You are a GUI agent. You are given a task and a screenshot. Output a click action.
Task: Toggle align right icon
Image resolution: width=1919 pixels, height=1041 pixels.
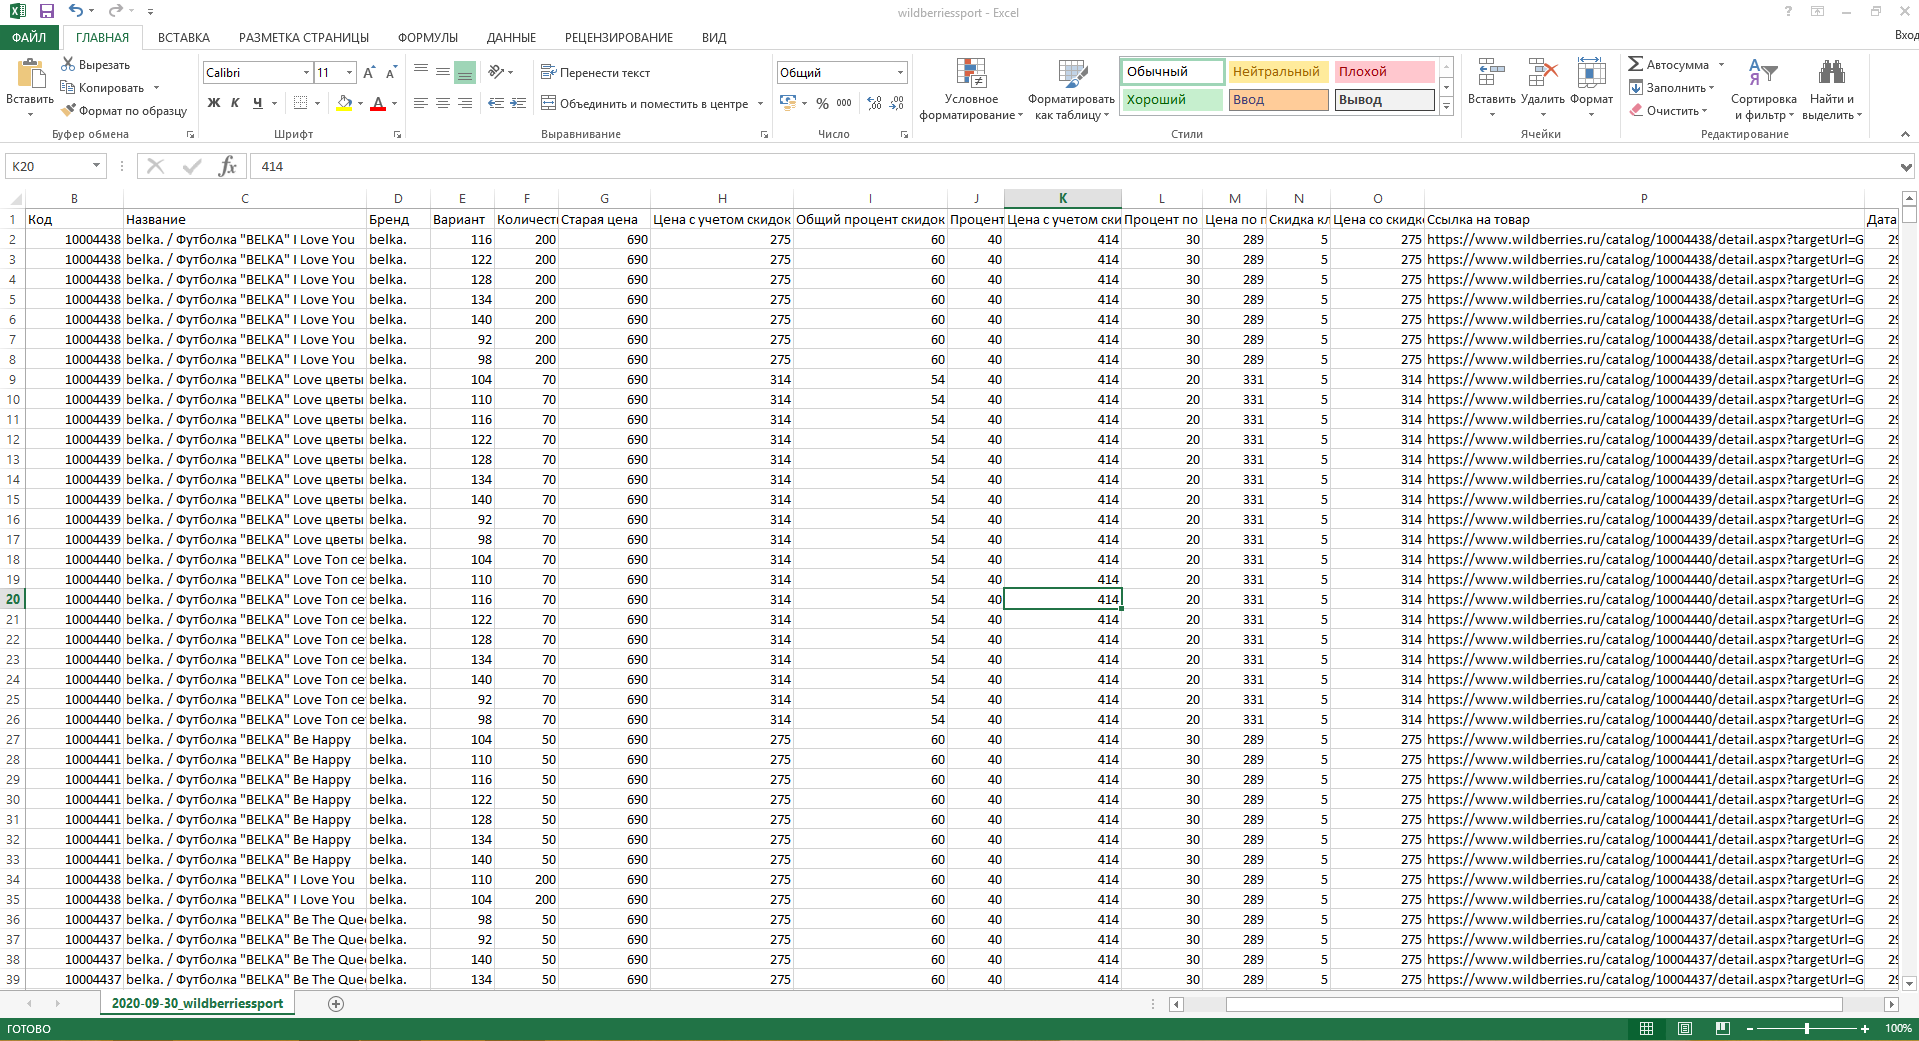point(464,103)
